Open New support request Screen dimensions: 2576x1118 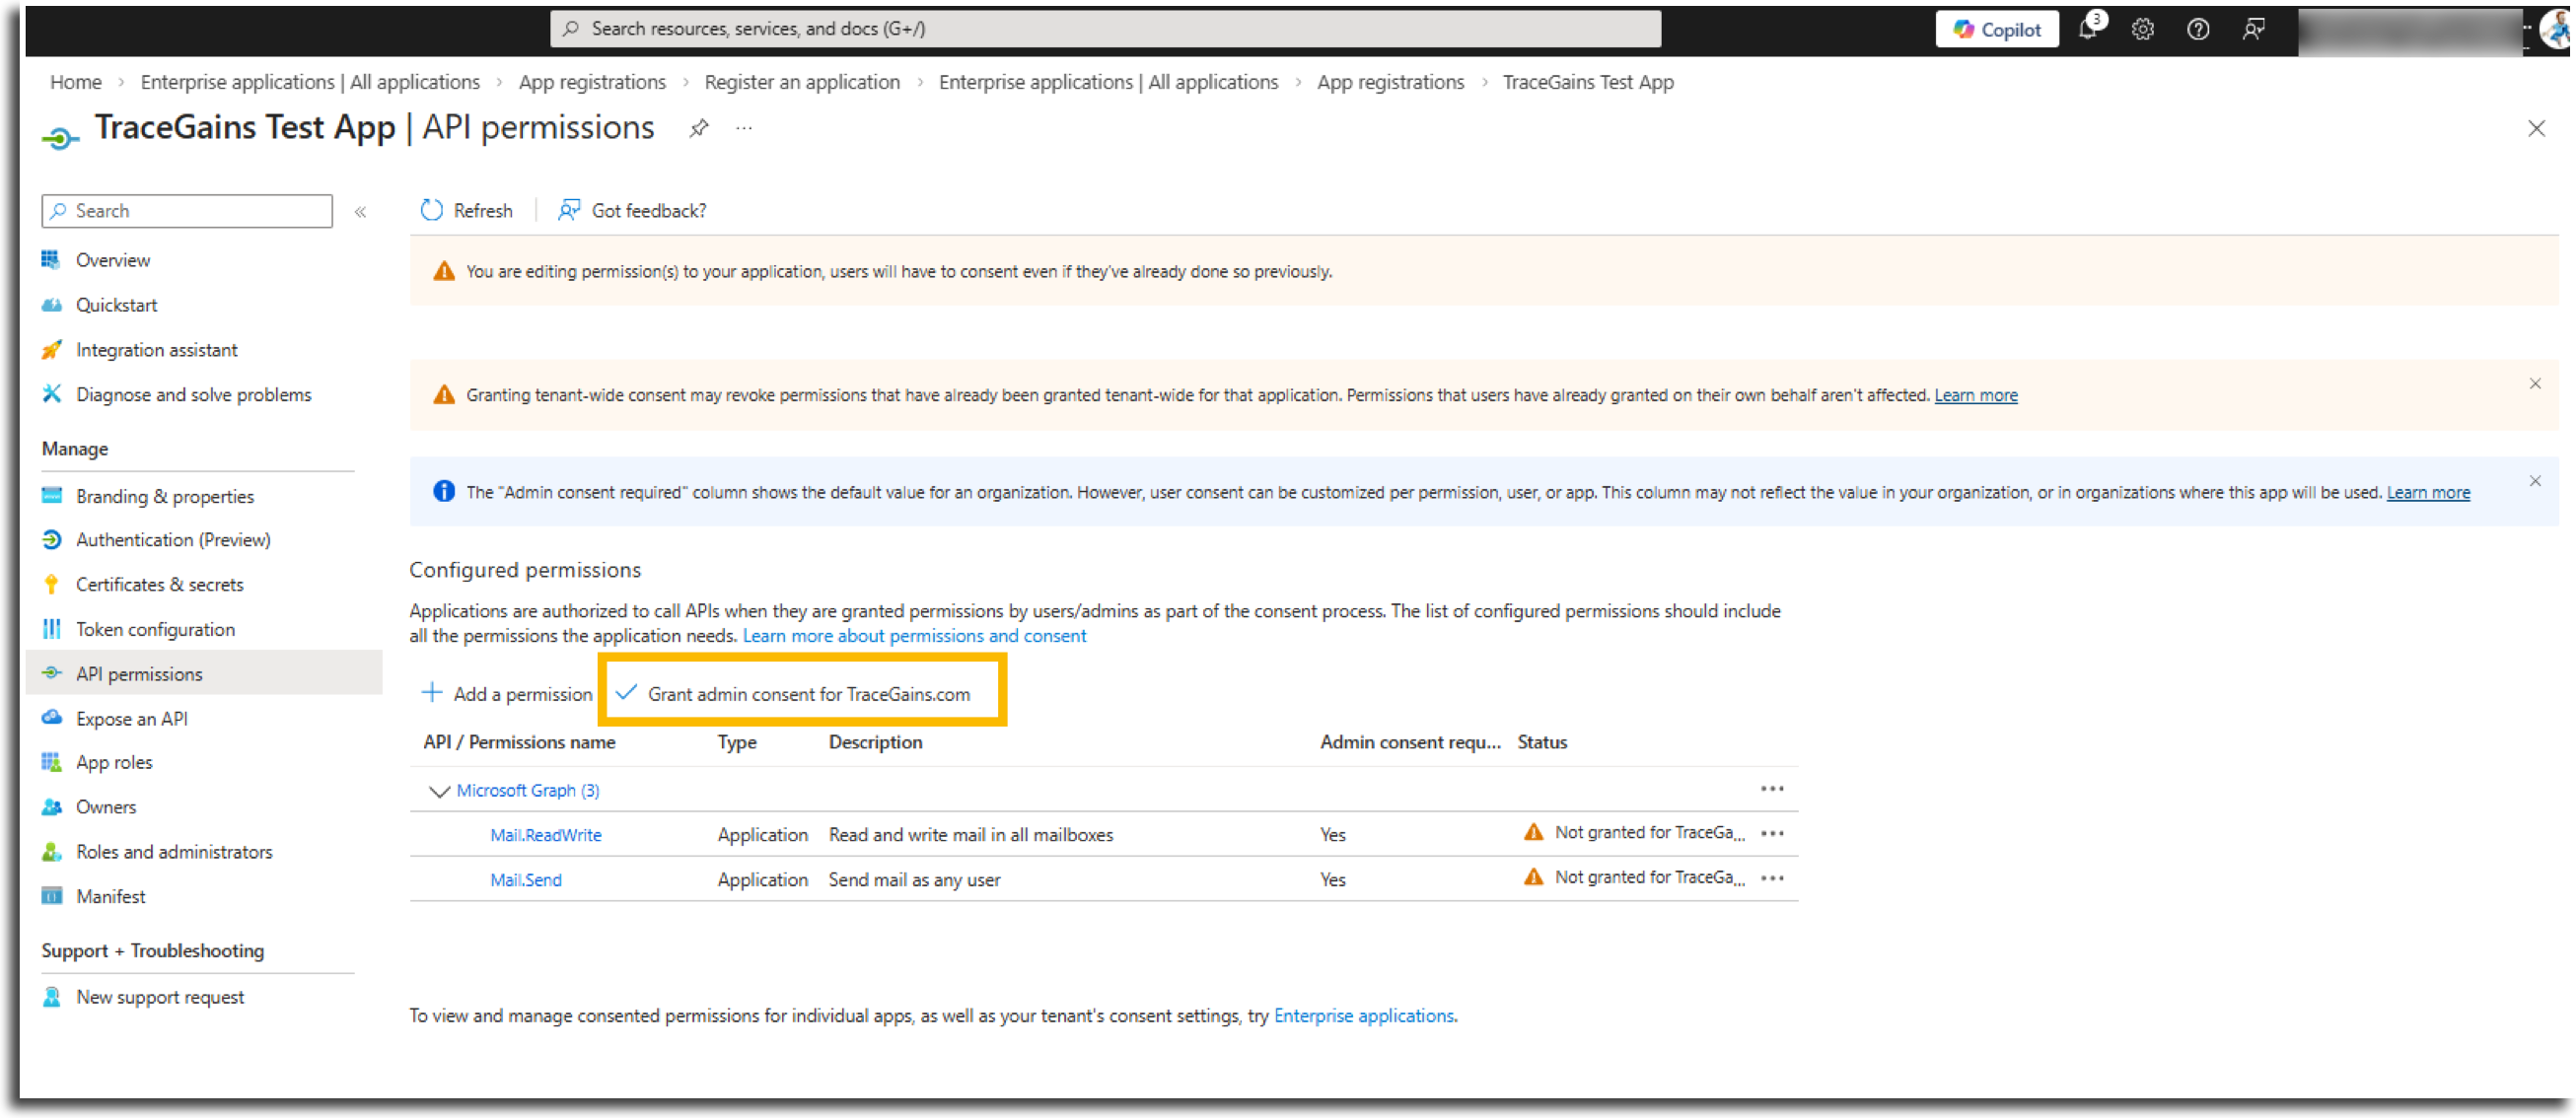tap(159, 997)
